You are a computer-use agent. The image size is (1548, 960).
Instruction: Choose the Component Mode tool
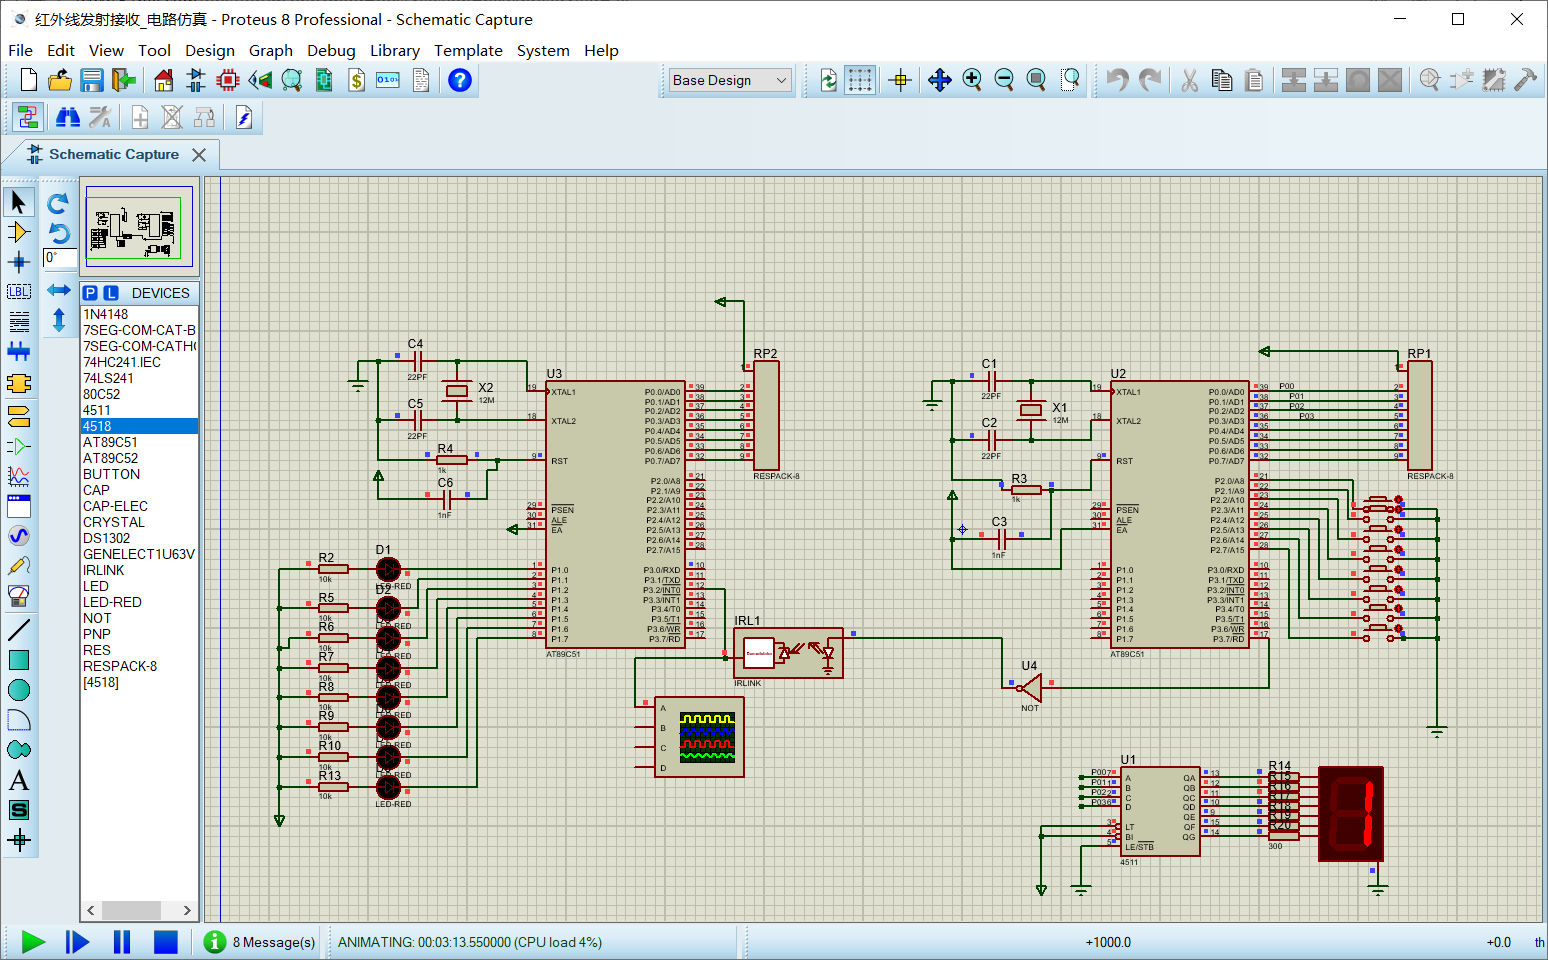19,232
